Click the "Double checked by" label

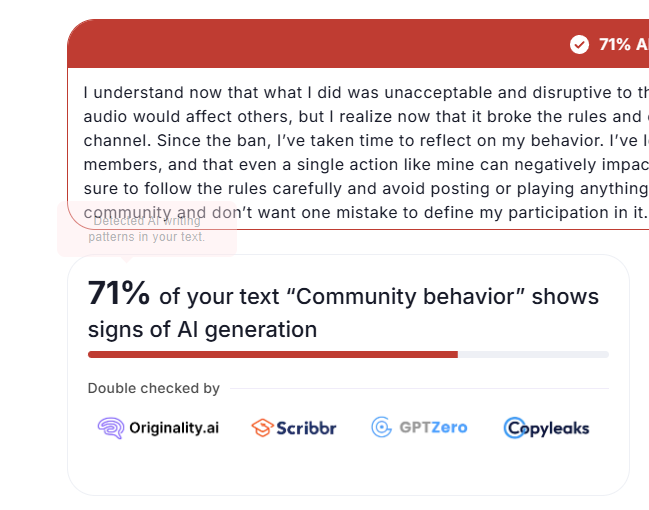pyautogui.click(x=154, y=388)
